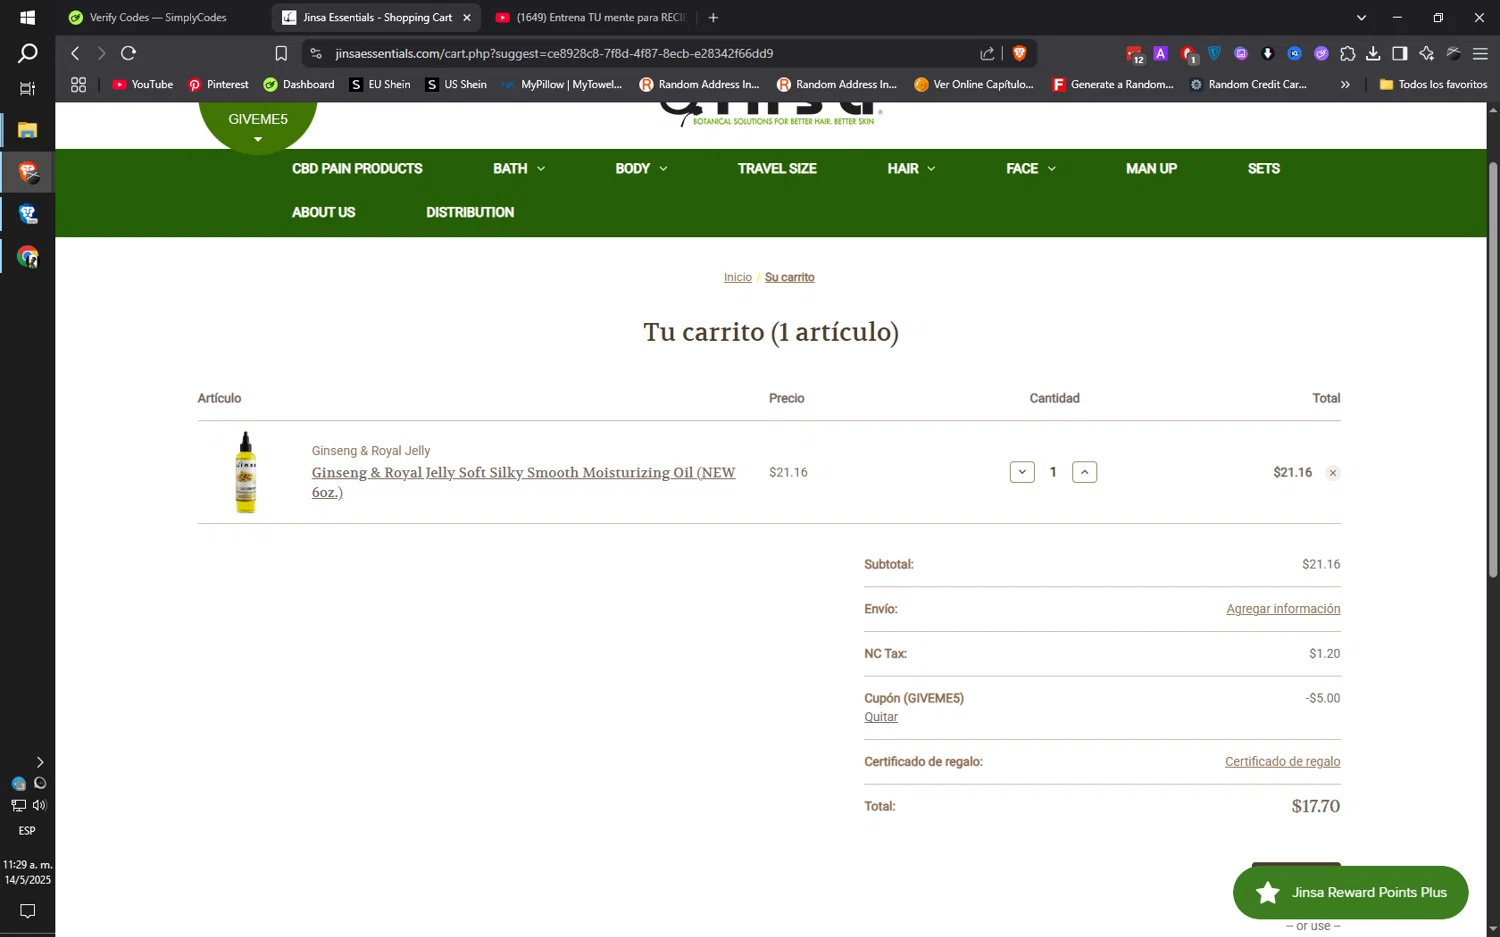Viewport: 1500px width, 937px height.
Task: Click the Inicio breadcrumb link
Action: point(738,278)
